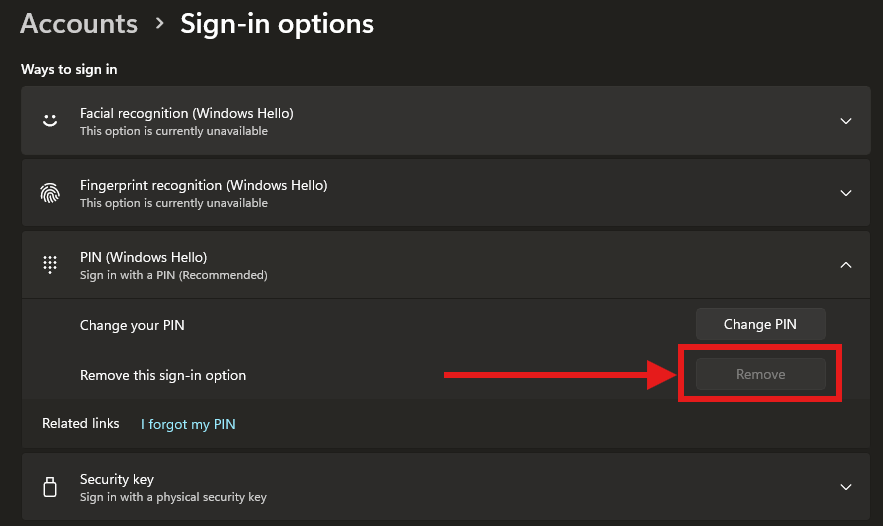Viewport: 883px width, 526px height.
Task: Click the Change your PIN label
Action: click(132, 326)
